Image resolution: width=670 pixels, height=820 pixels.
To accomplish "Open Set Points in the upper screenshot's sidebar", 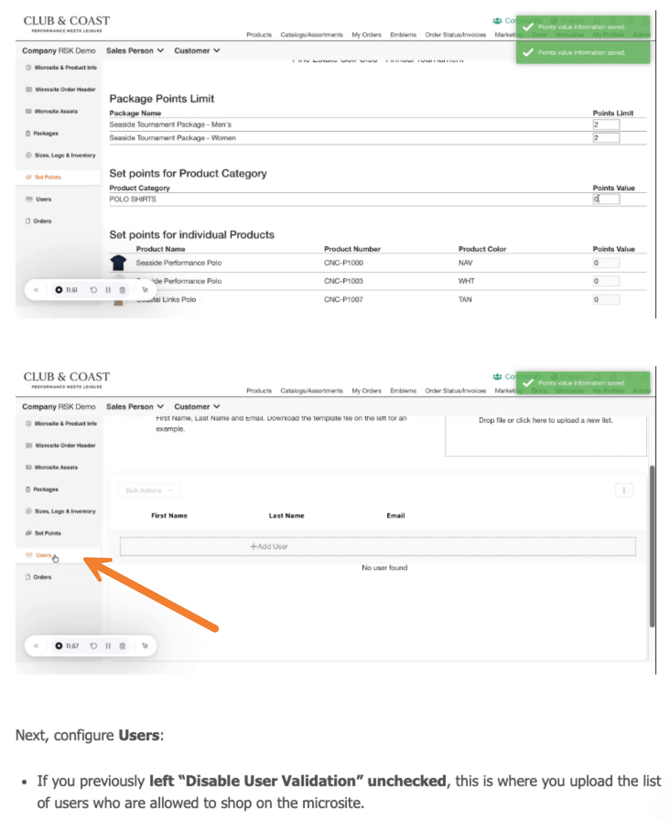I will [x=47, y=177].
